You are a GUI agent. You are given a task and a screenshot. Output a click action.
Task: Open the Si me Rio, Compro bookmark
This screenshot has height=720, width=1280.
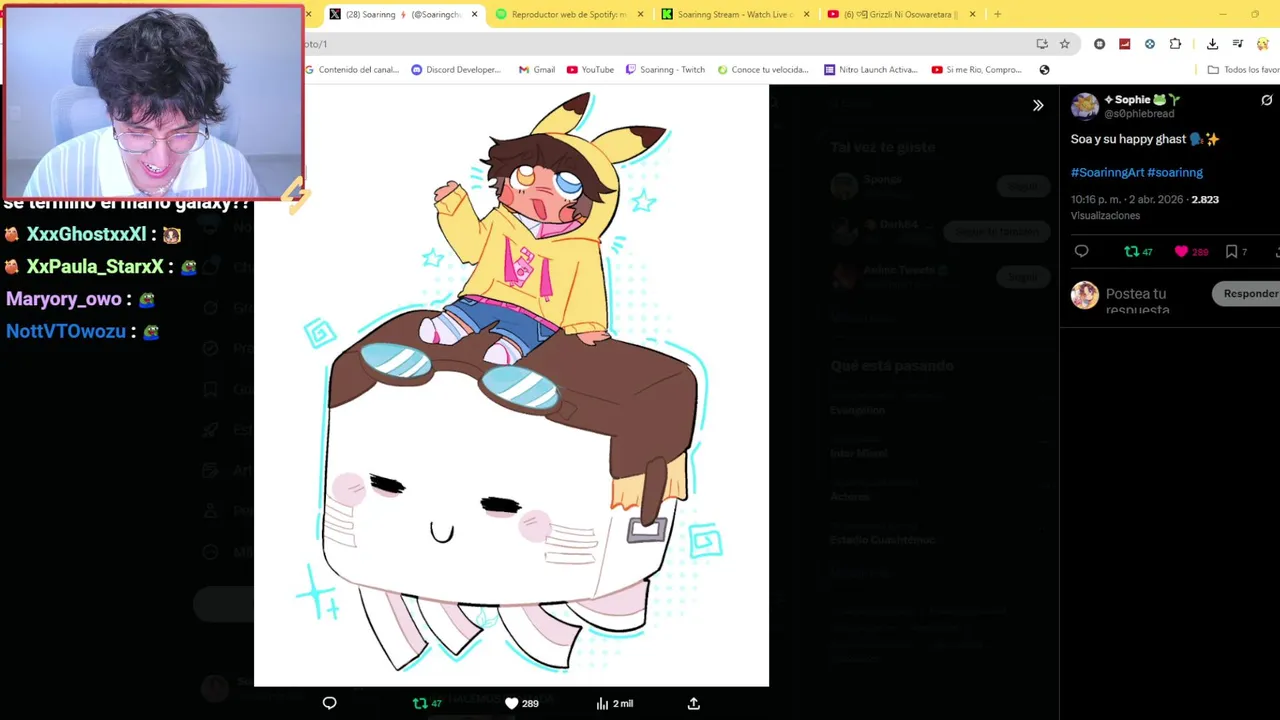click(x=977, y=70)
